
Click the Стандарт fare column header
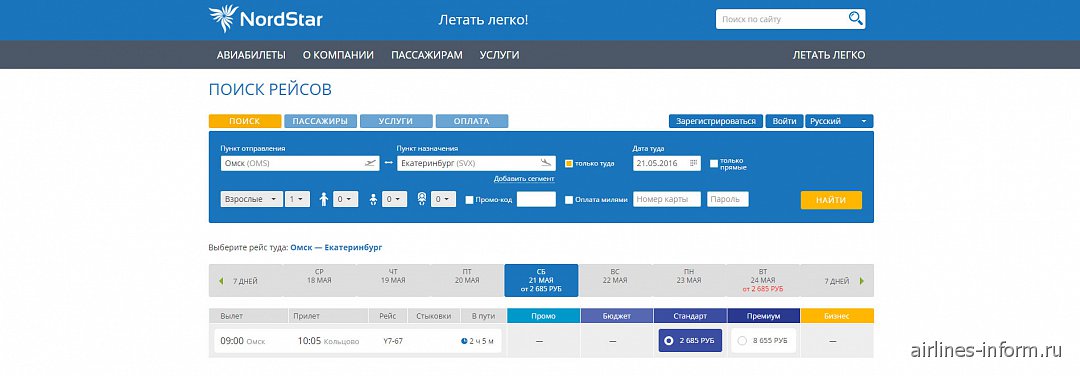tap(690, 316)
